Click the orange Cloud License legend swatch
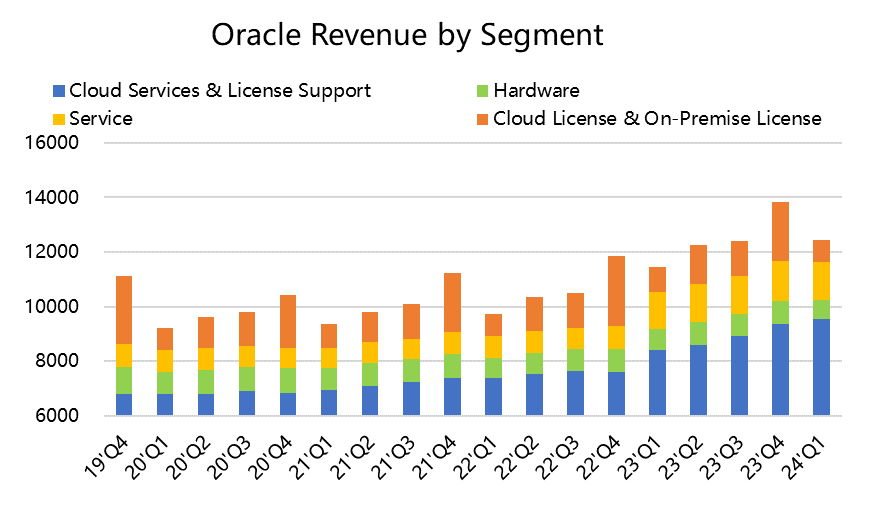The height and width of the screenshot is (517, 869). point(483,119)
